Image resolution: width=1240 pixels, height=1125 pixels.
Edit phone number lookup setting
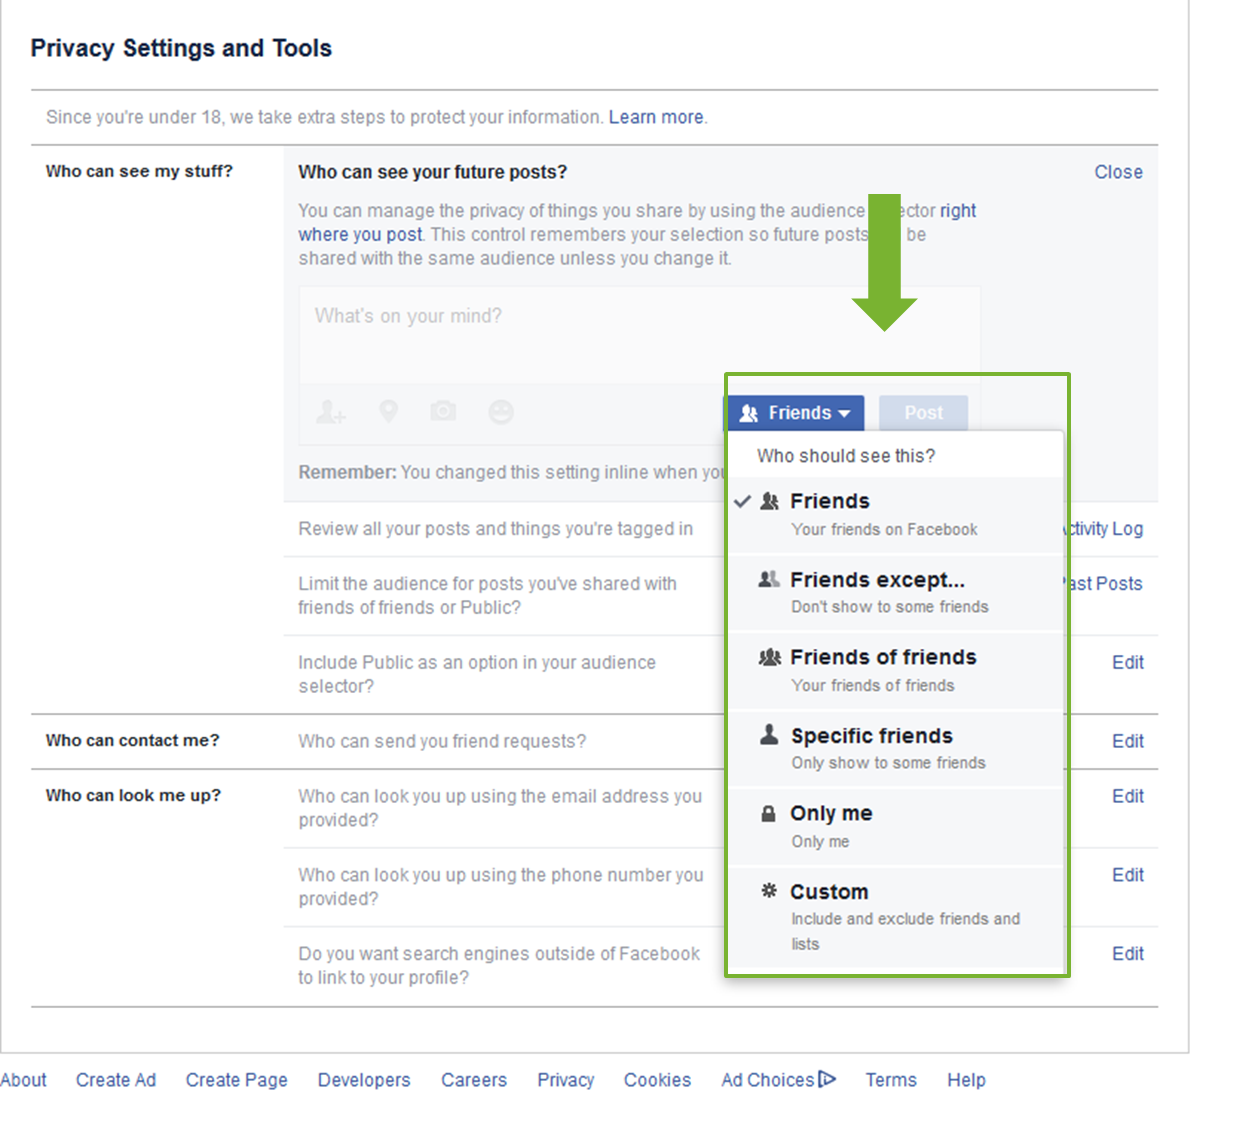[1128, 875]
